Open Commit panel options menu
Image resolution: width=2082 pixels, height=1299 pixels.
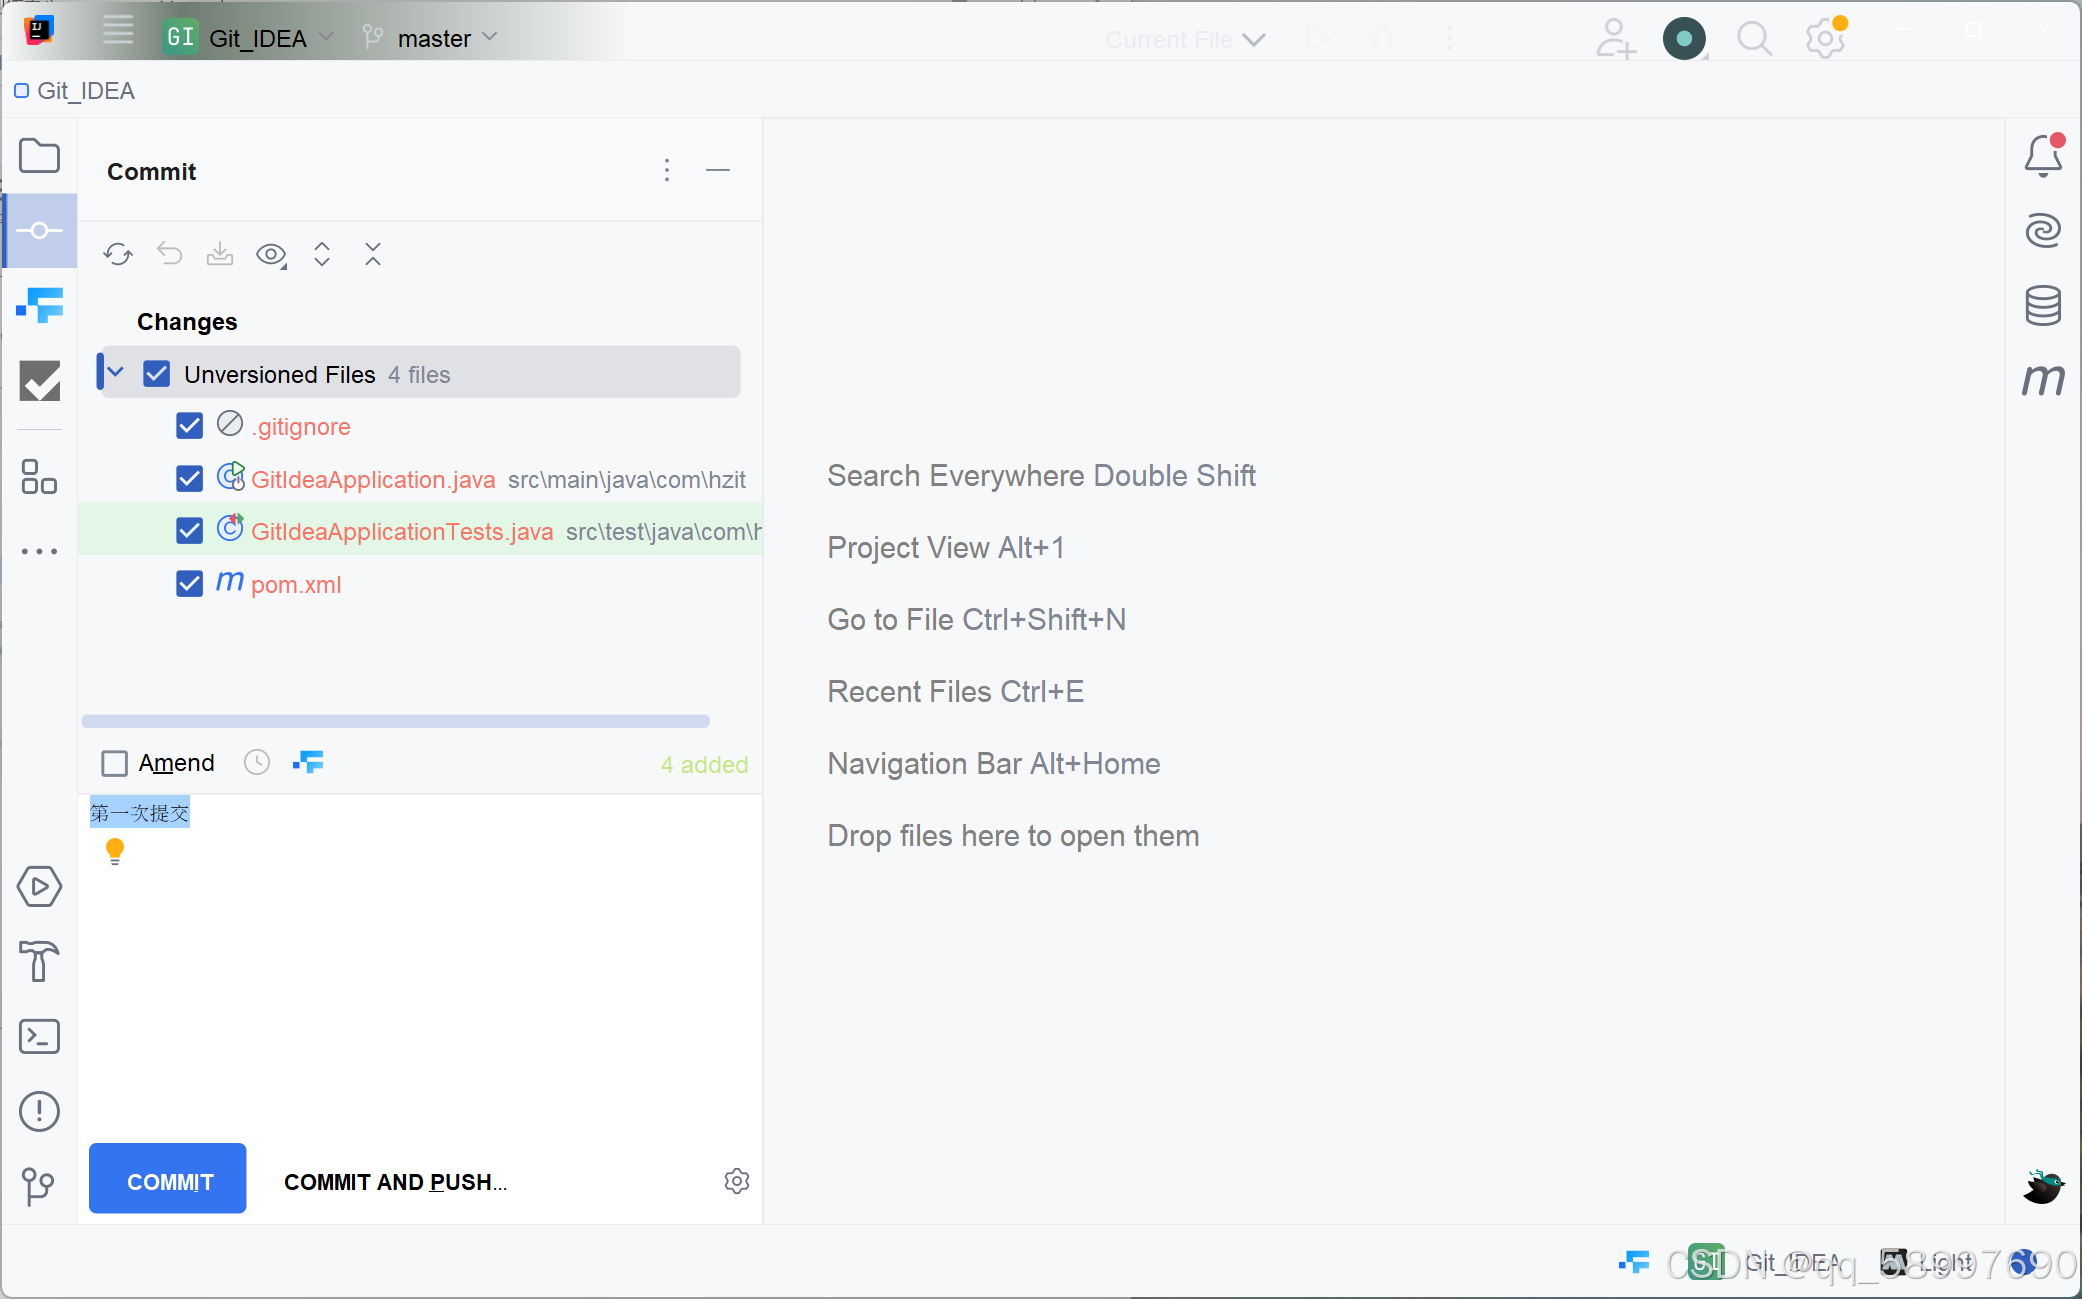667,171
